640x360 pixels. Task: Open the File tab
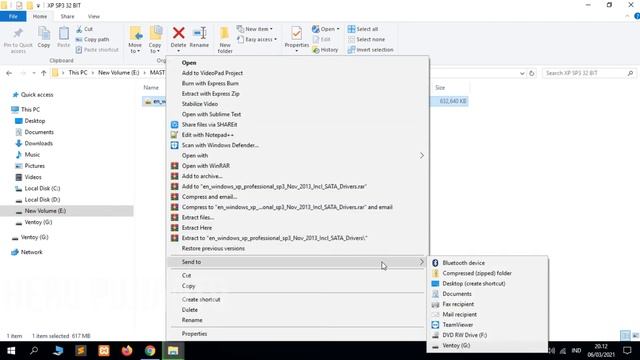(13, 16)
